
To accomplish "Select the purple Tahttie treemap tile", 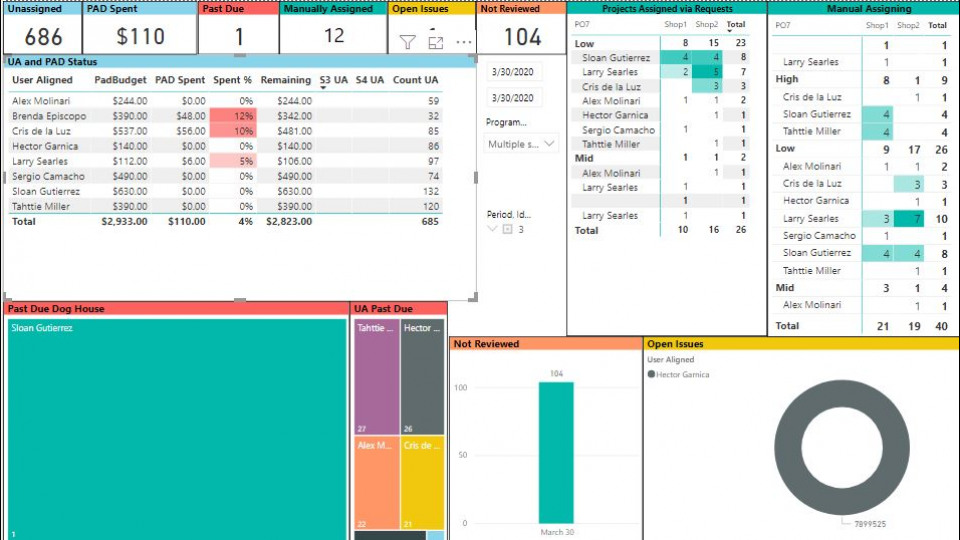I will [376, 377].
